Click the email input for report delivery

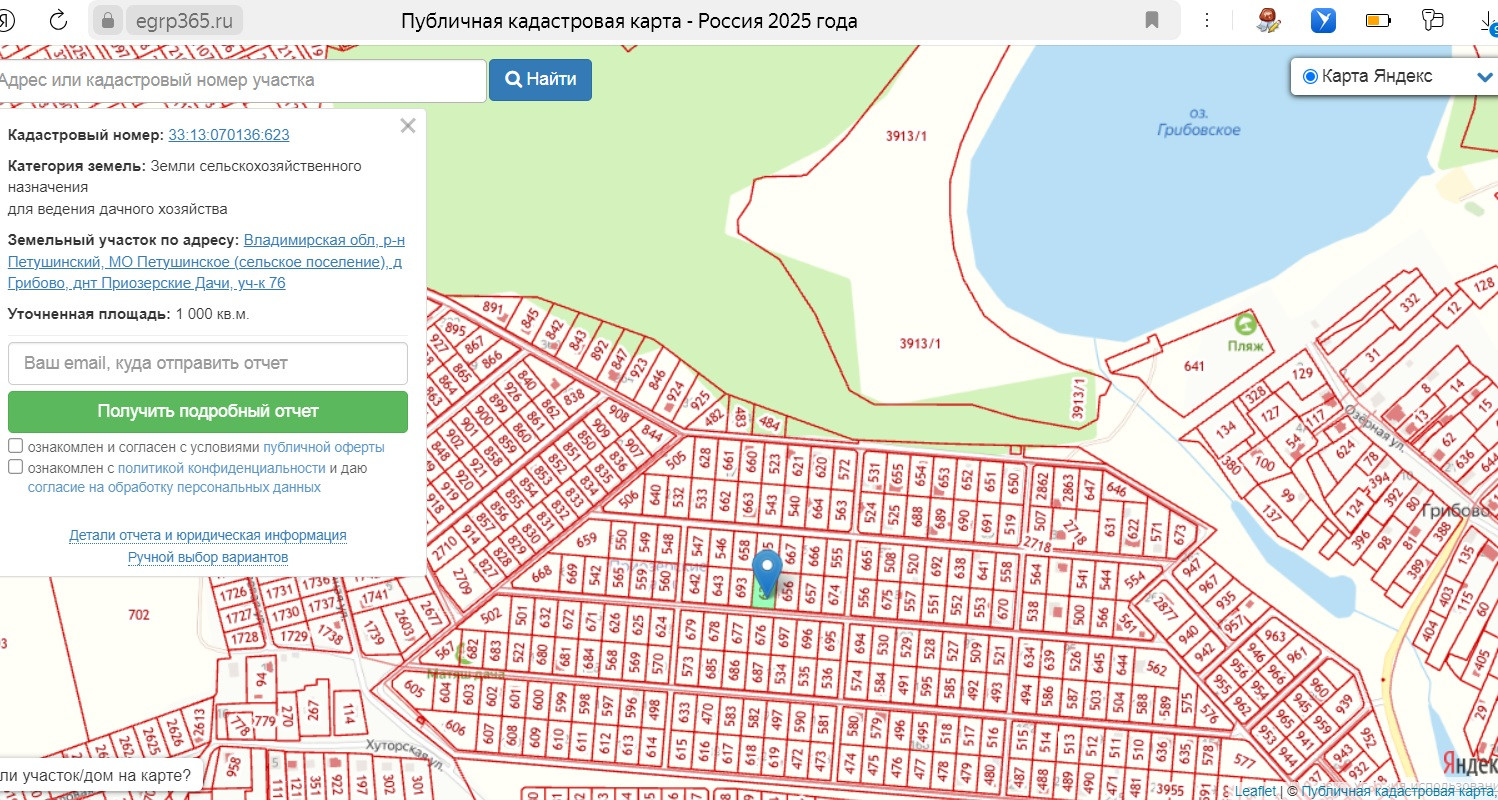pyautogui.click(x=208, y=363)
